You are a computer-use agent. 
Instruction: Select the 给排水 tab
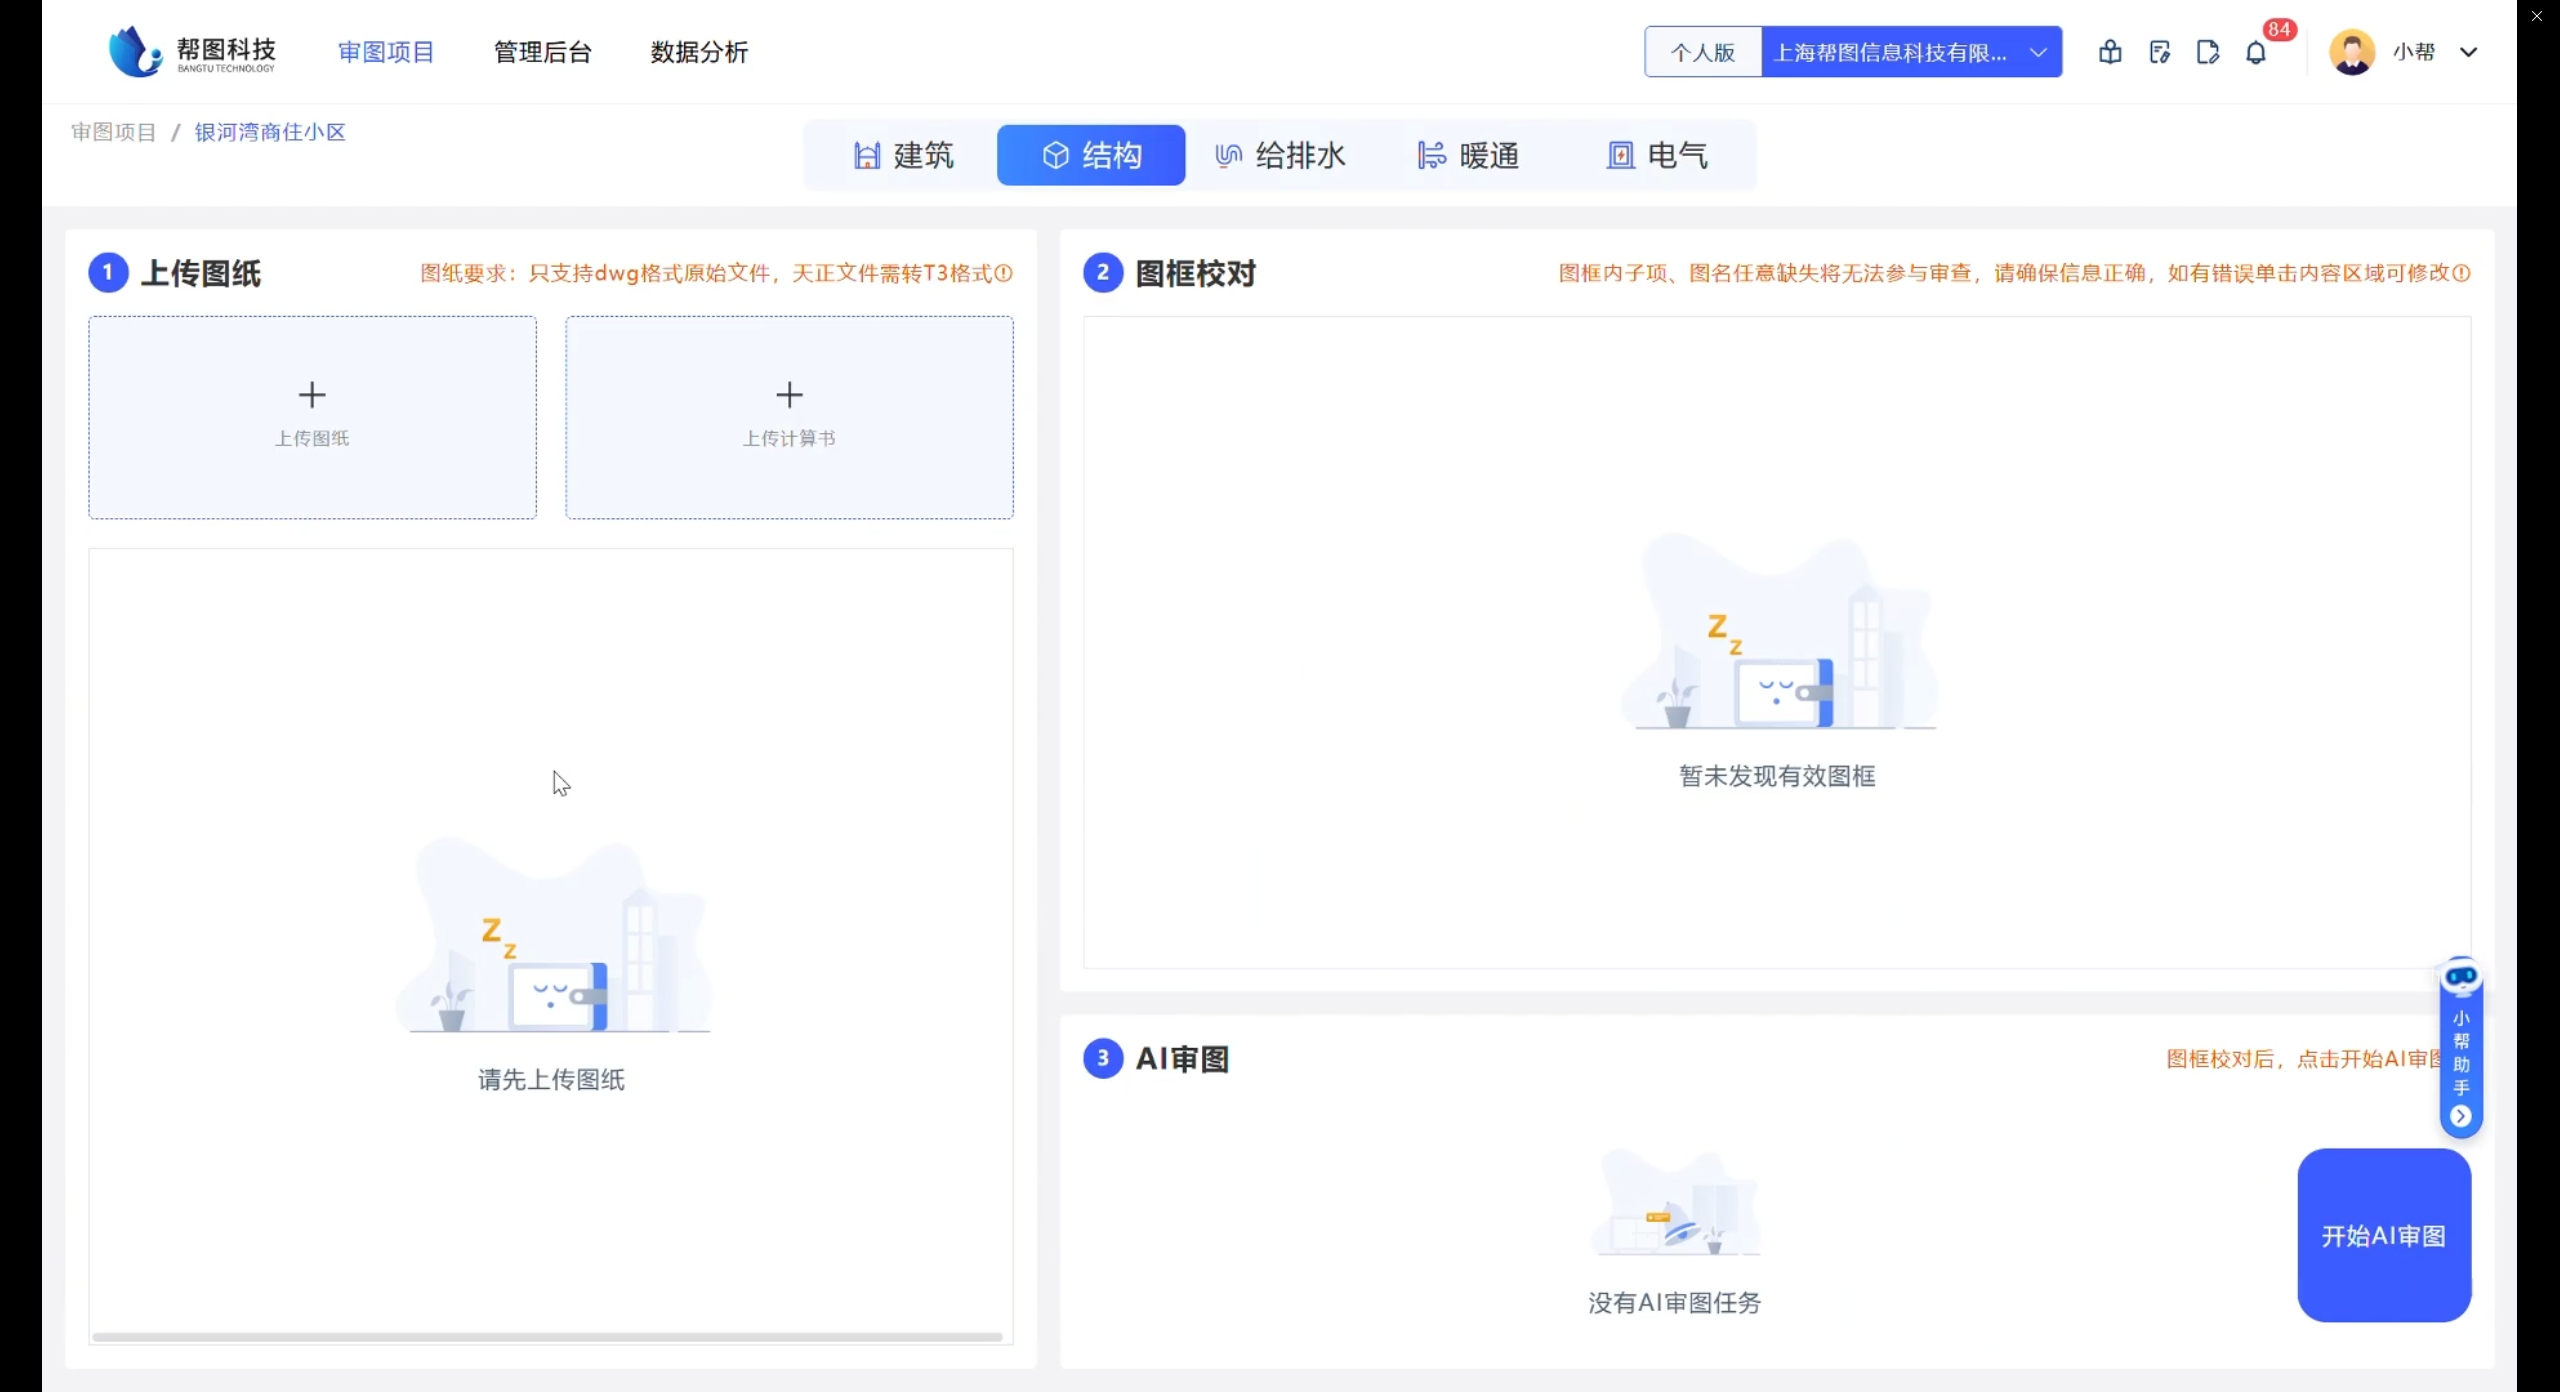(1280, 155)
